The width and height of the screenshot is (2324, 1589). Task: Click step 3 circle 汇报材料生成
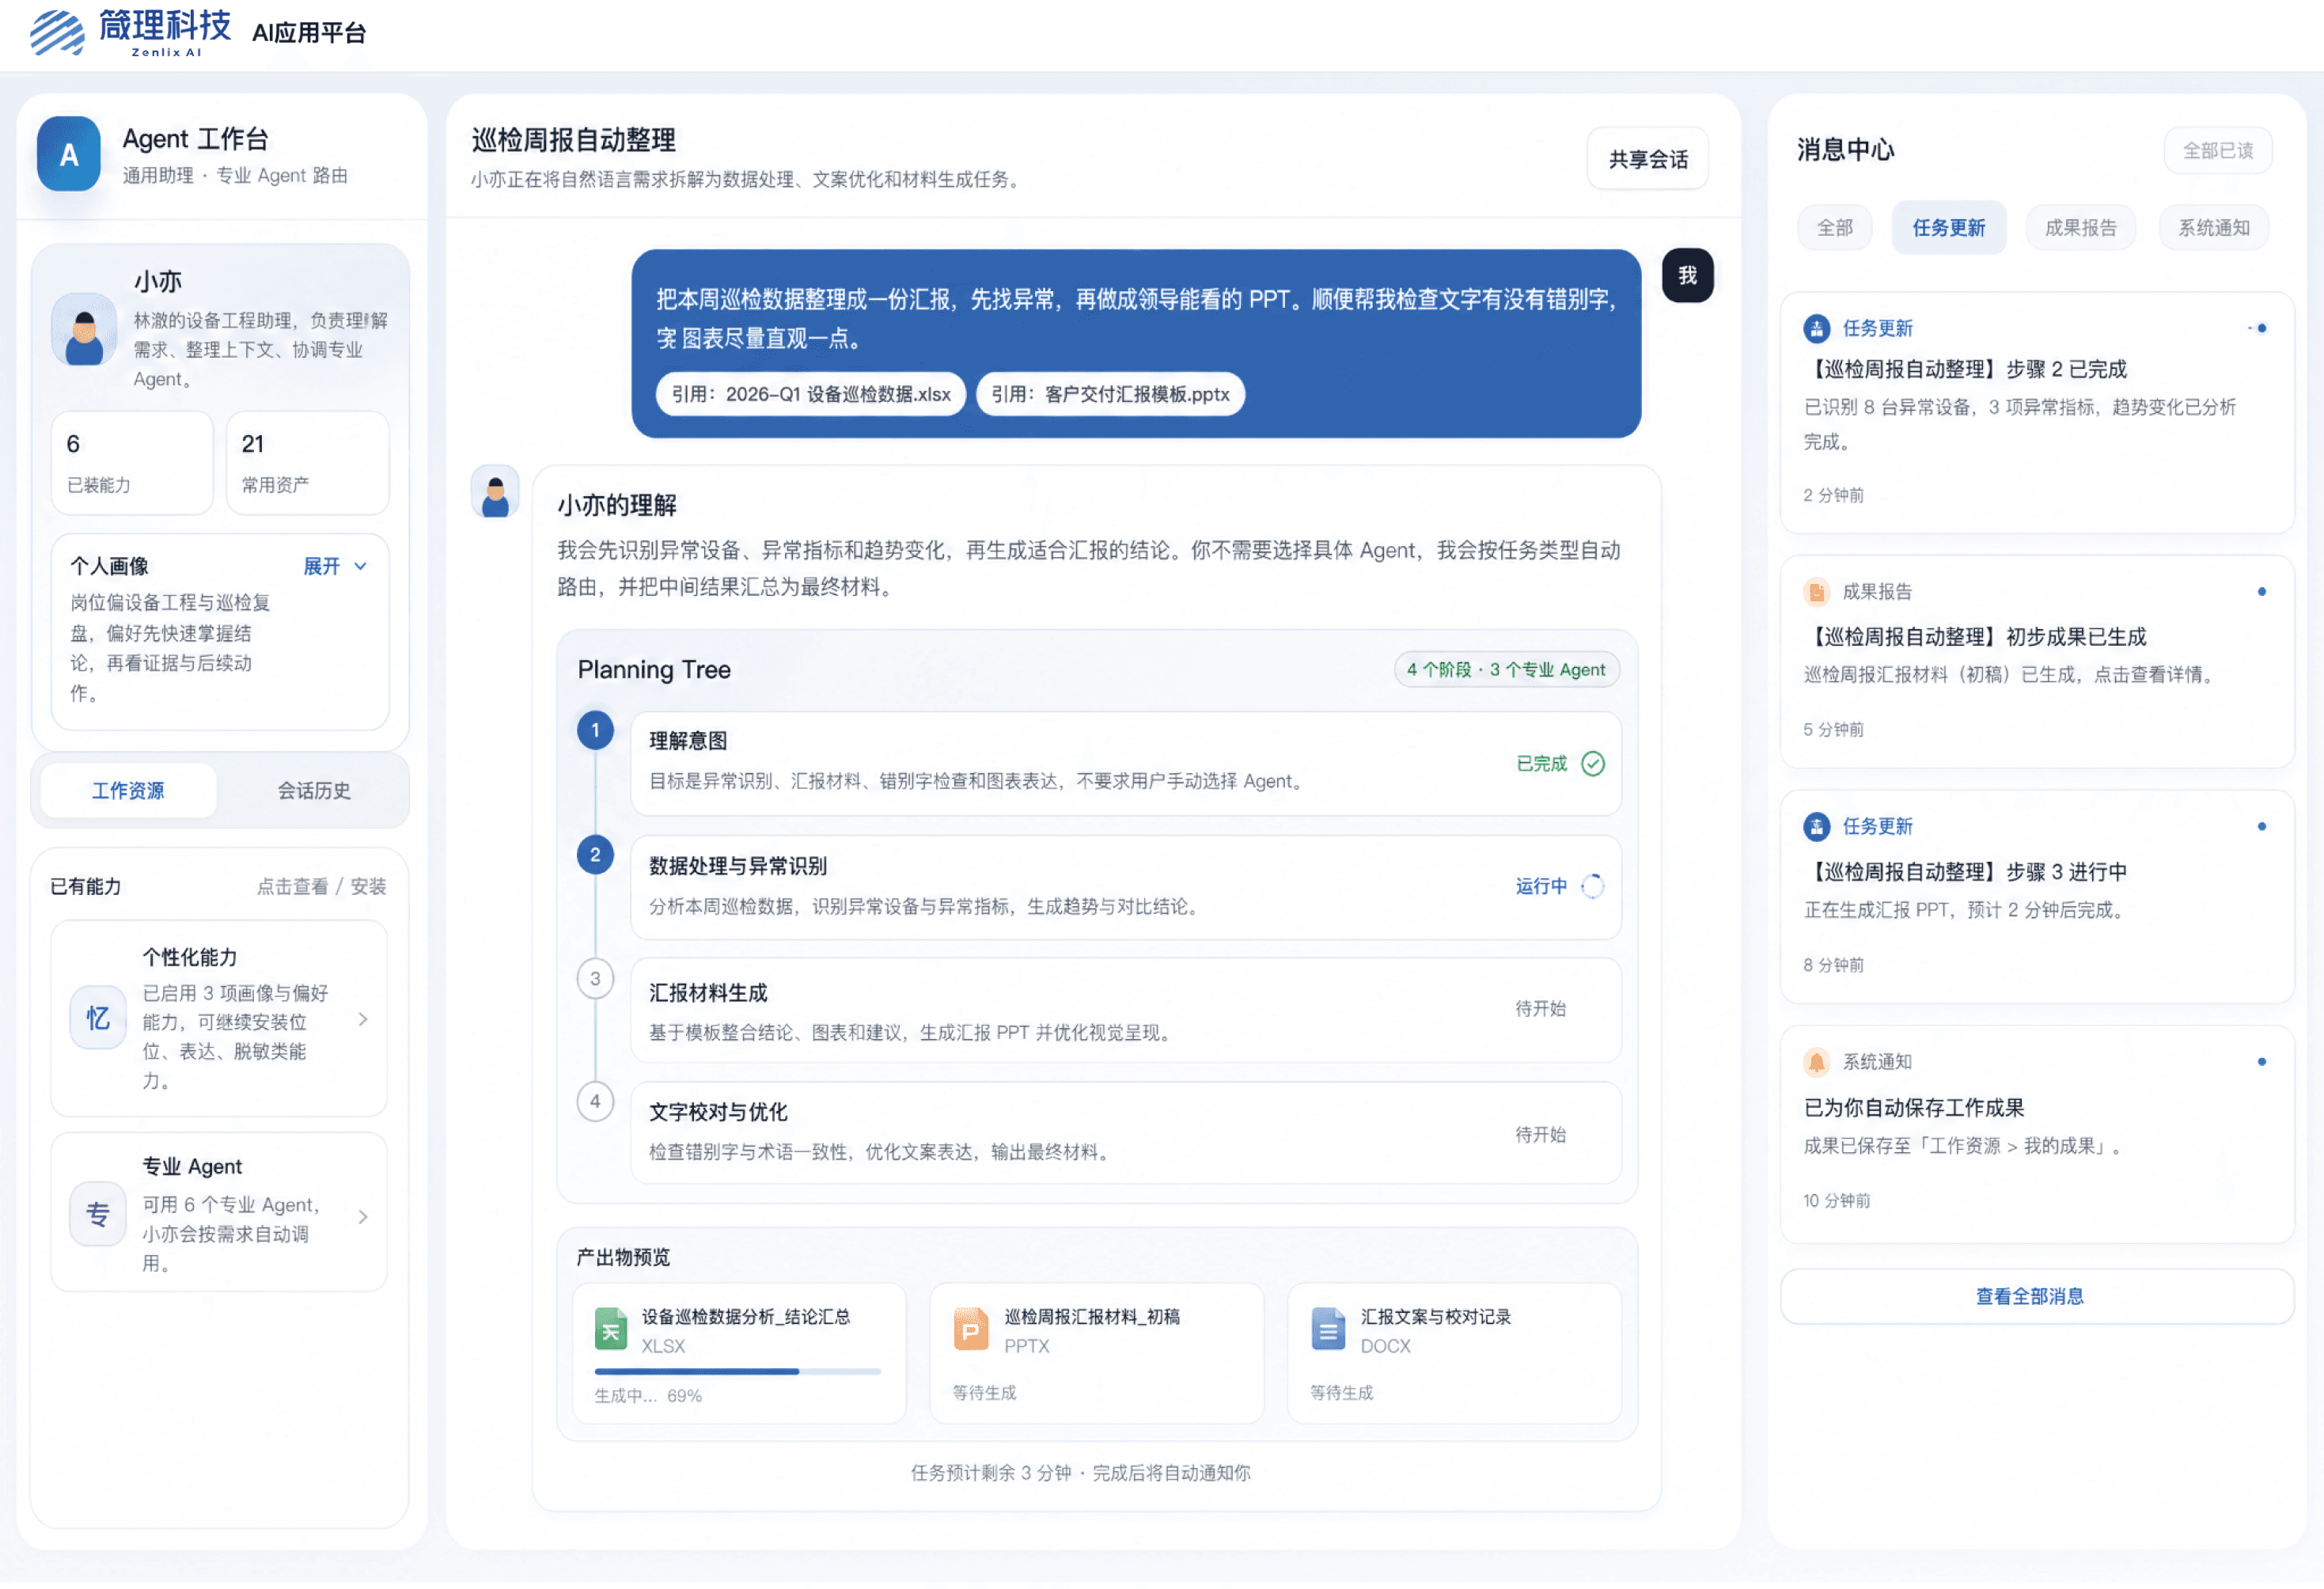(595, 980)
